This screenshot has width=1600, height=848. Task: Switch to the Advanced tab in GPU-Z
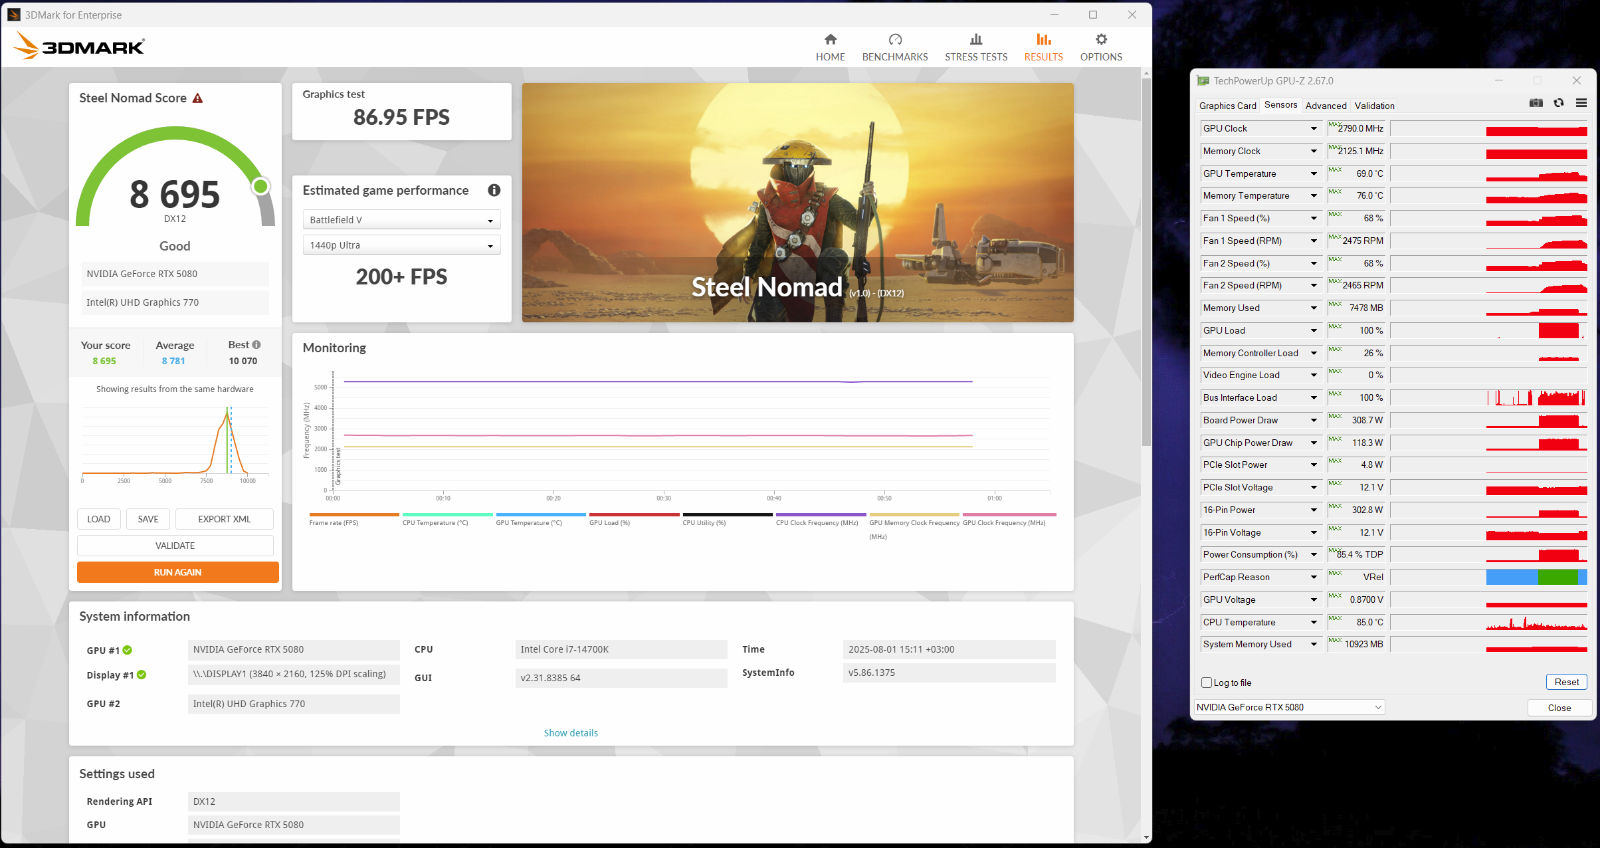(x=1326, y=105)
